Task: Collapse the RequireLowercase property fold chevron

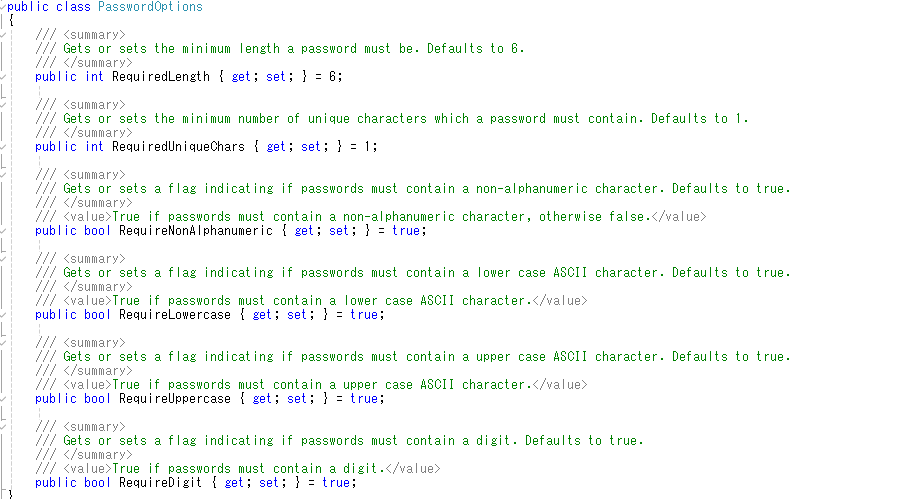Action: click(3, 315)
